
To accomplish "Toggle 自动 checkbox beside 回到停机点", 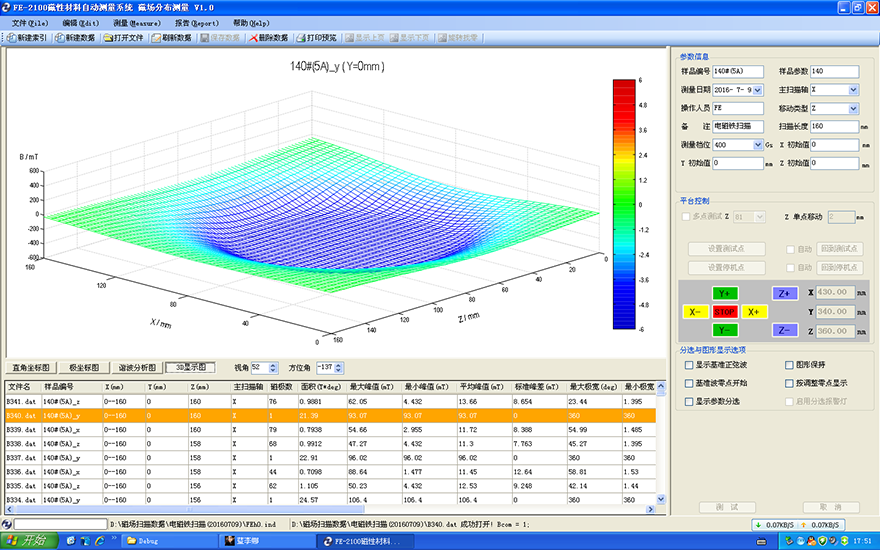I will click(x=790, y=268).
